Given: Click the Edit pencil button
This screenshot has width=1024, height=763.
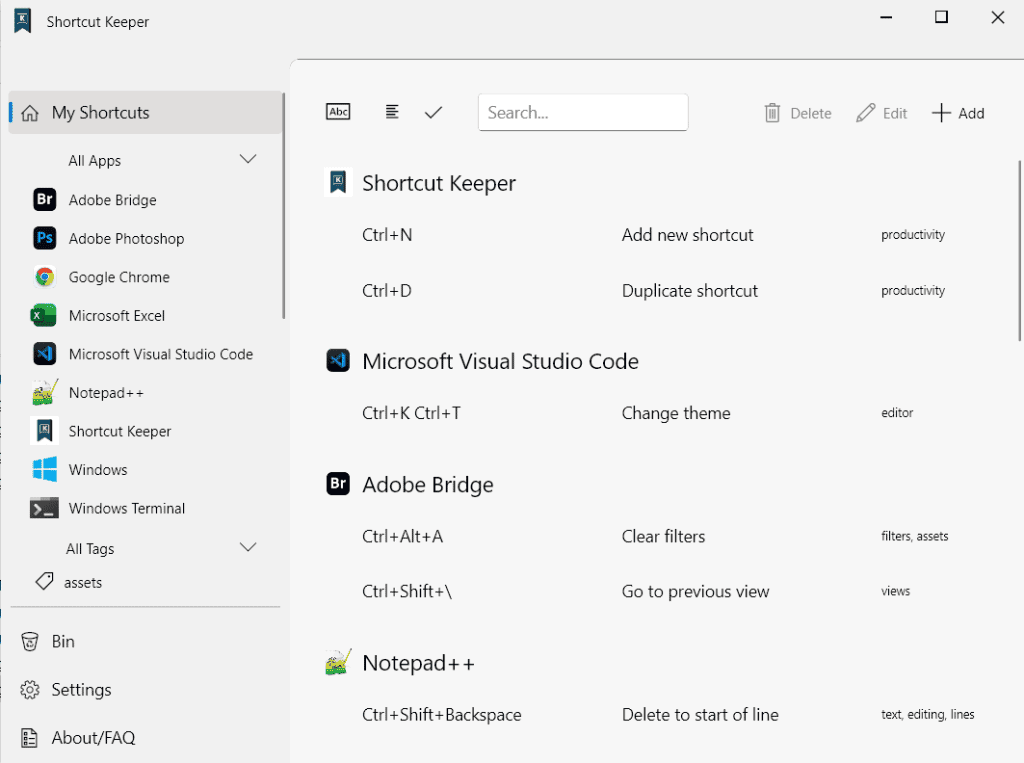Looking at the screenshot, I should (882, 113).
